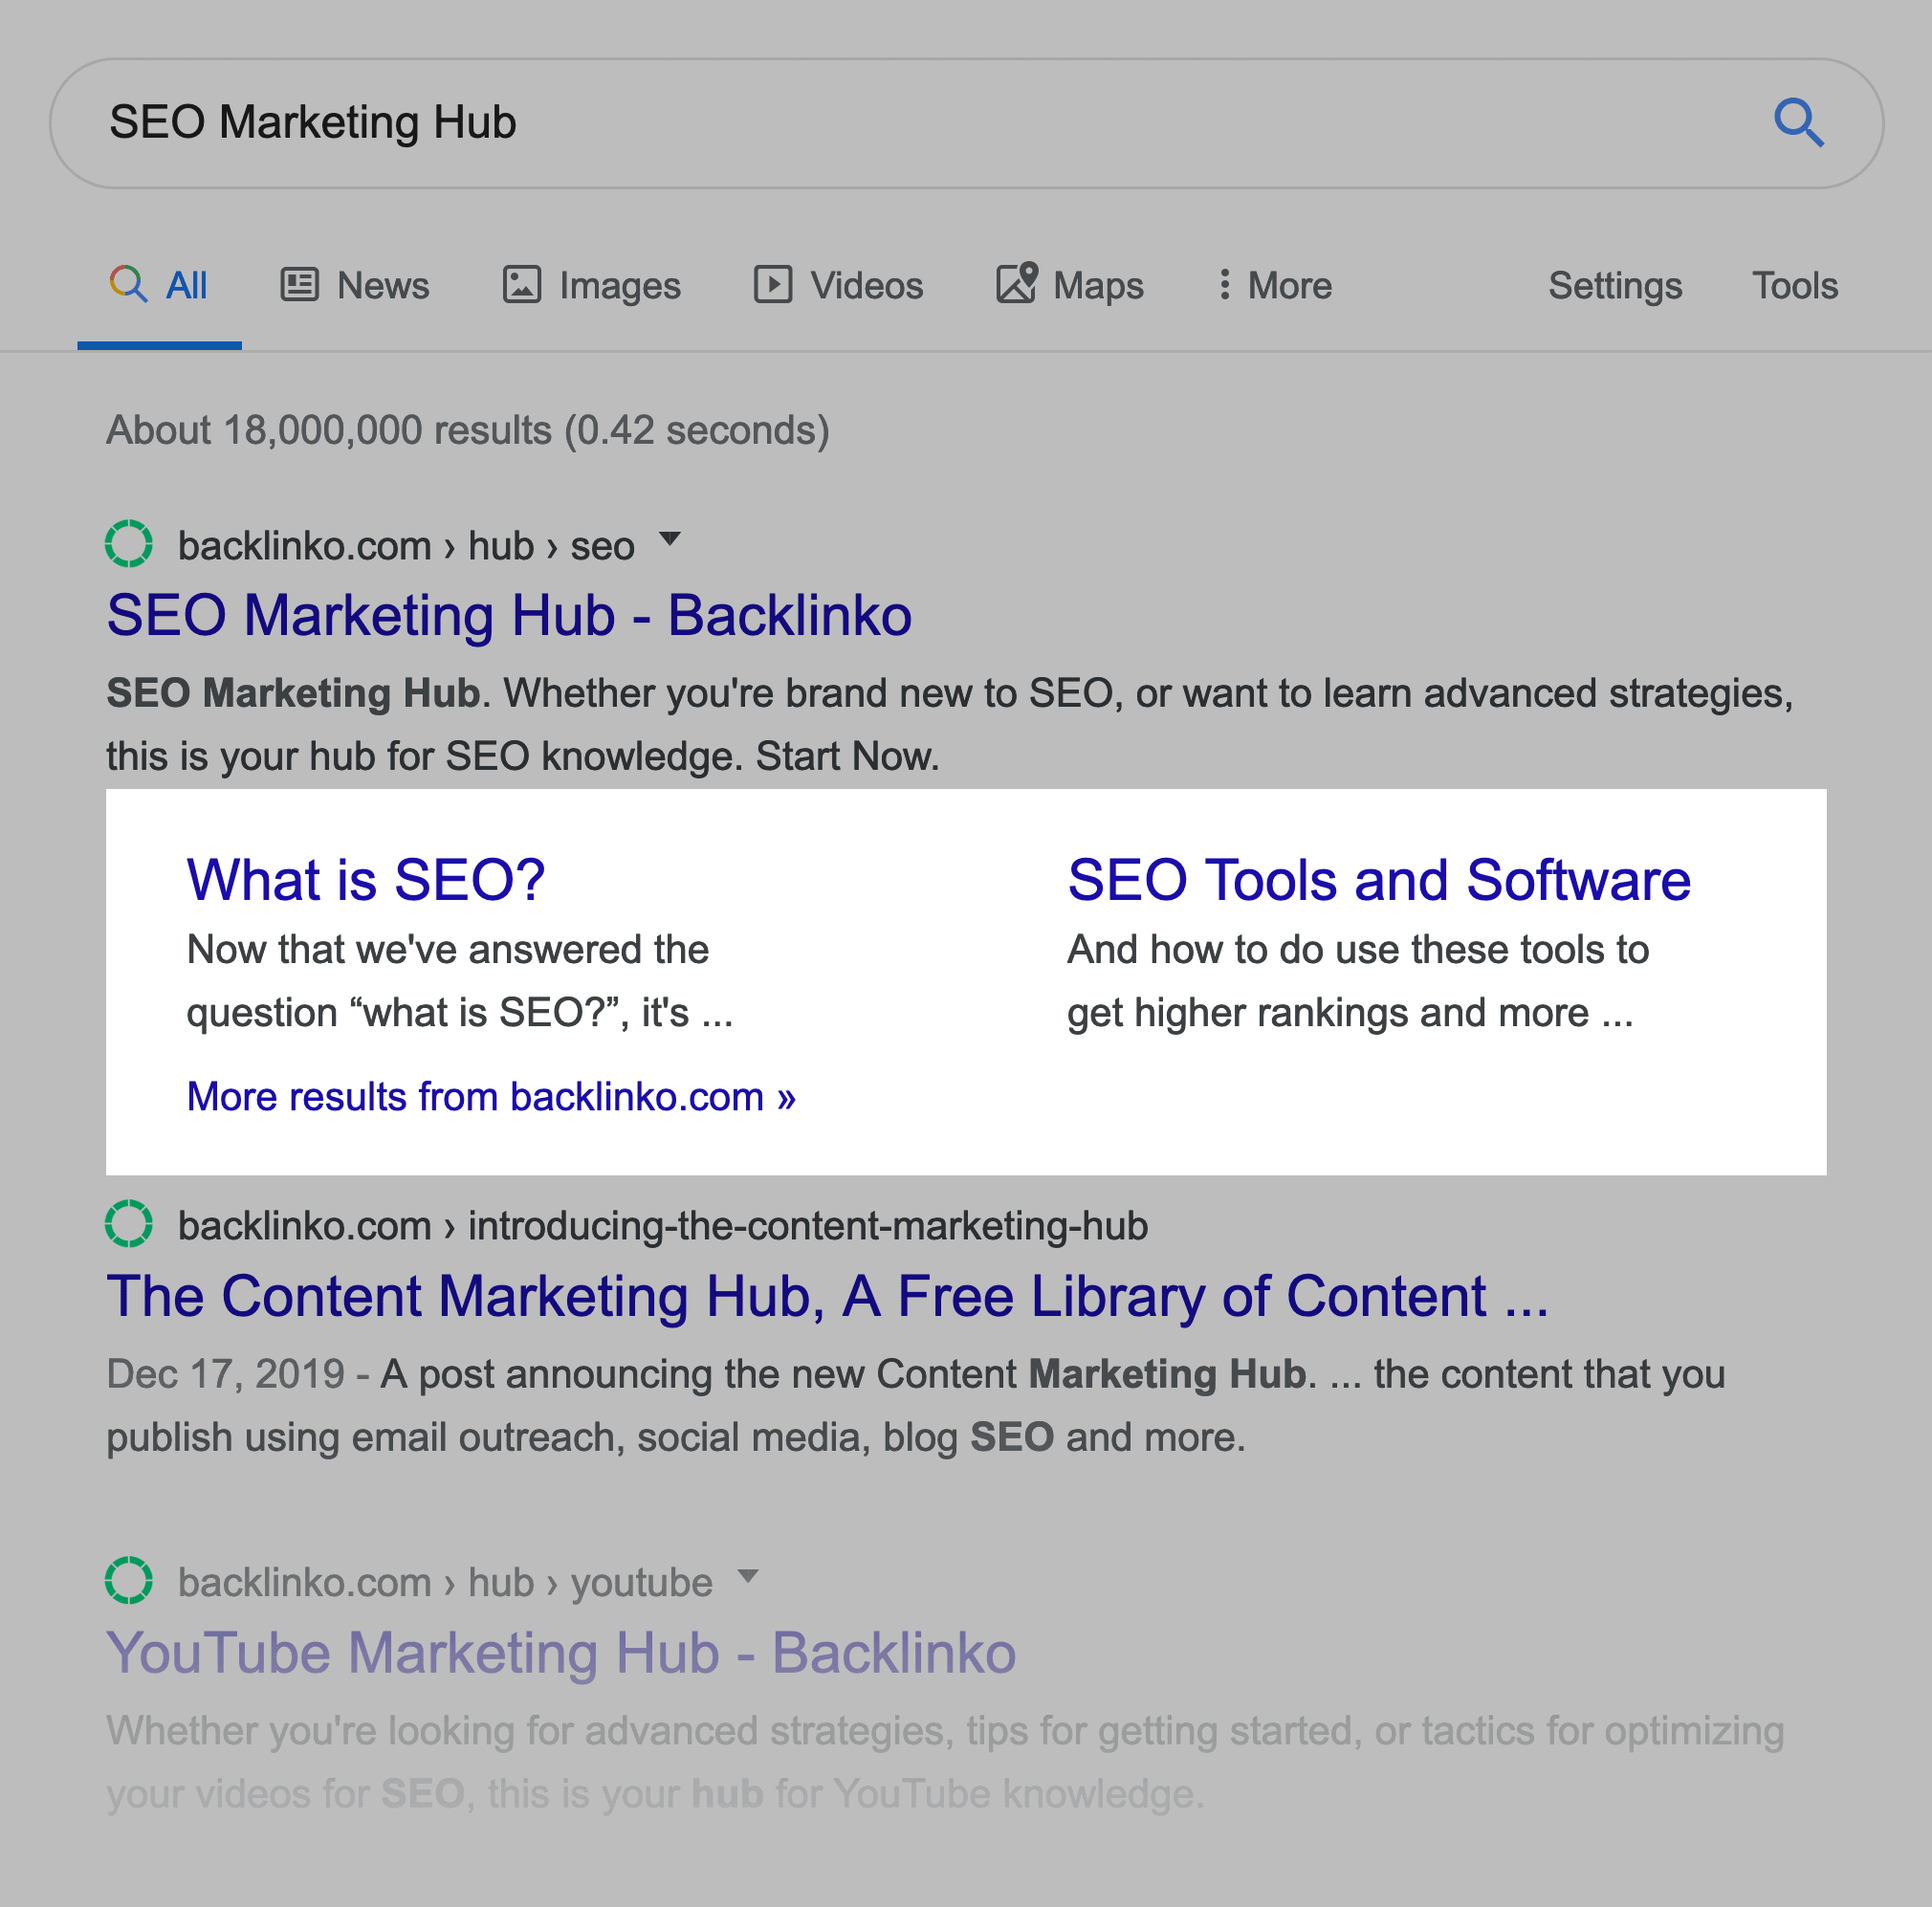1932x1907 pixels.
Task: Open the What is SEO? sitelink
Action: click(x=366, y=880)
